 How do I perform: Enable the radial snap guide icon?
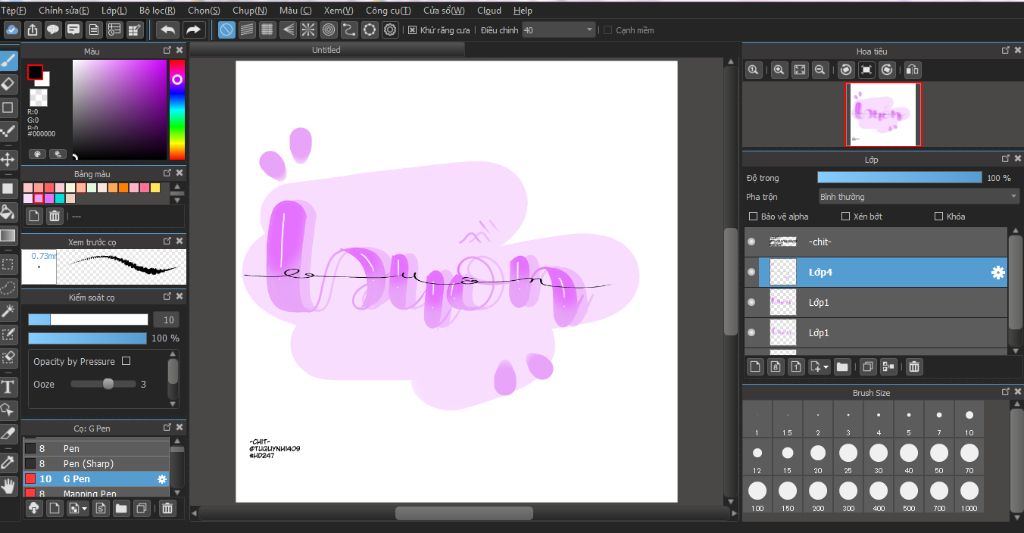[308, 30]
